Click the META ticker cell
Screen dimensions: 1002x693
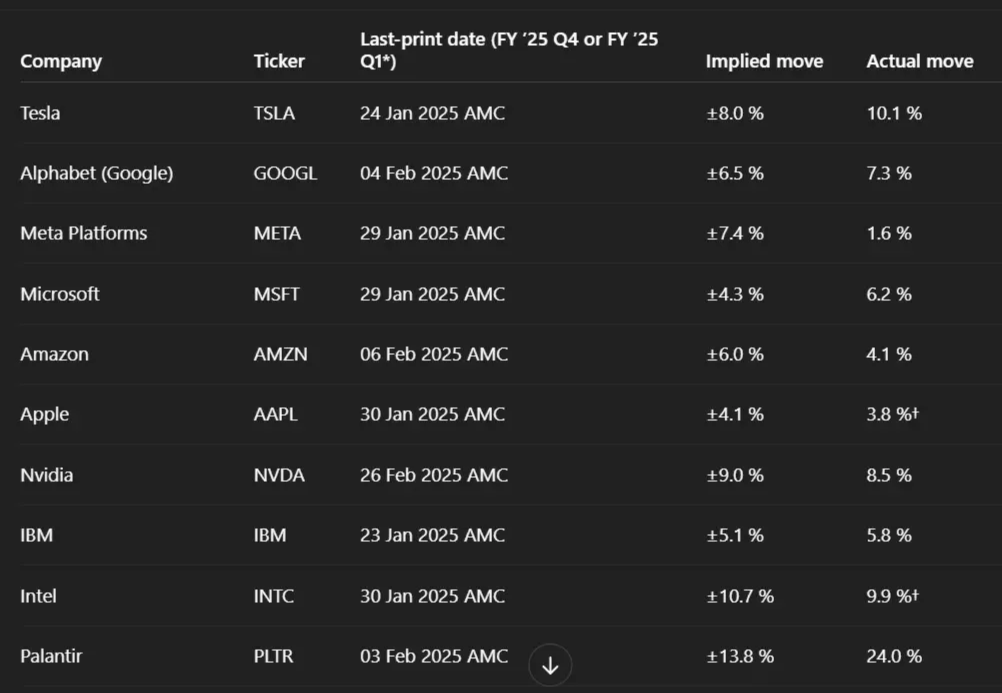point(277,233)
